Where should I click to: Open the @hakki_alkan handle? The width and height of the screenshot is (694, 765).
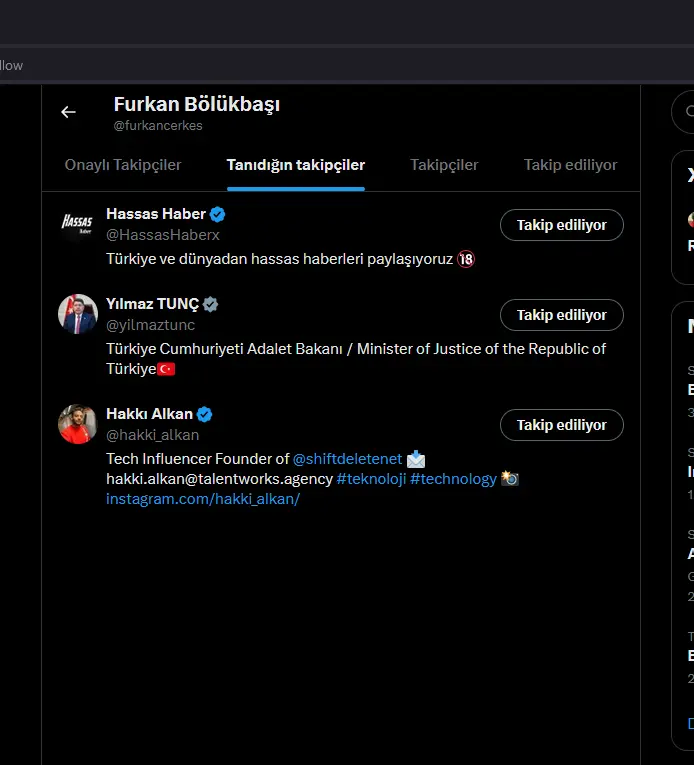click(x=153, y=435)
